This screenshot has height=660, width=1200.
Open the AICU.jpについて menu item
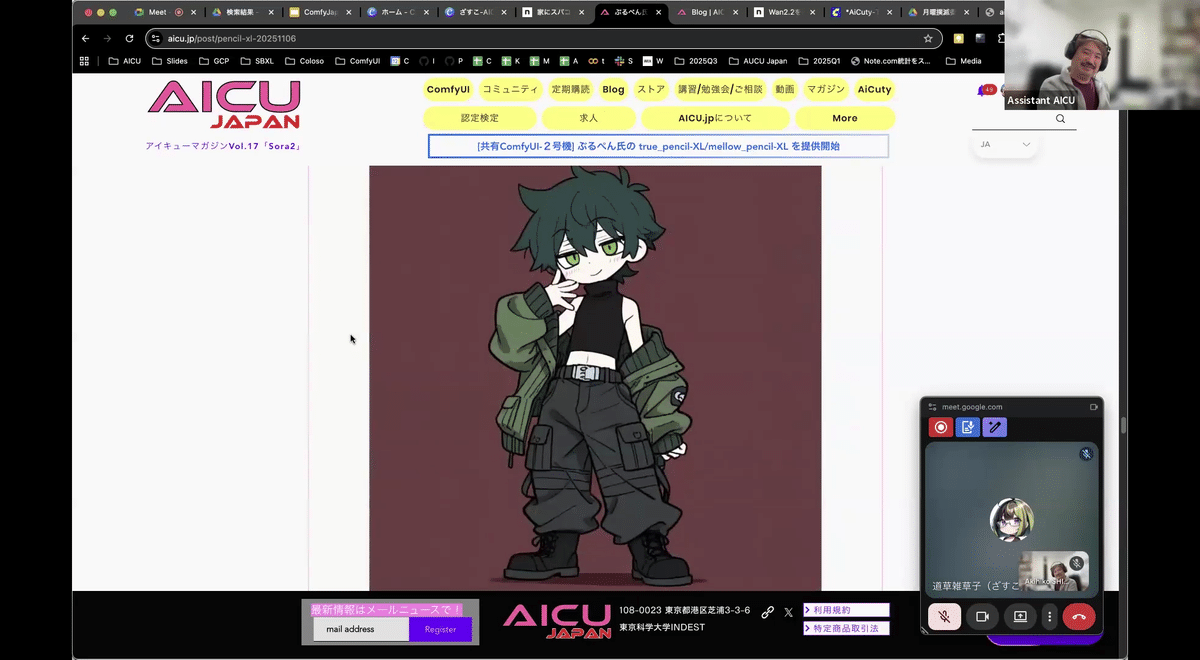click(x=715, y=118)
